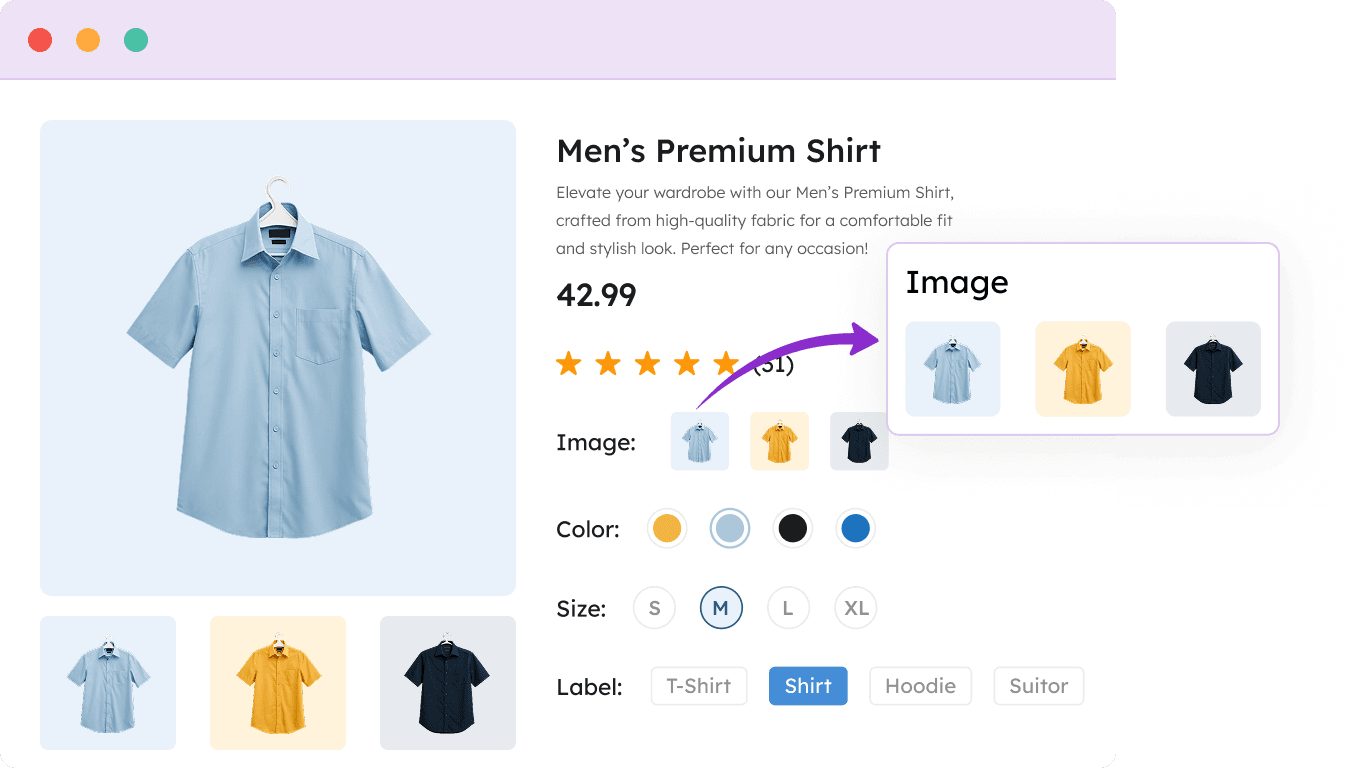Click the blue shirt in the Image popup
Viewport: 1346px width, 768px height.
tap(952, 368)
